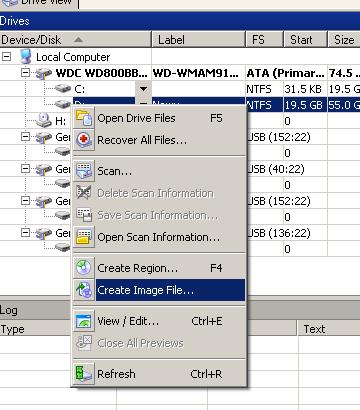Click the Local Computer icon
This screenshot has width=360, height=410.
click(26, 57)
